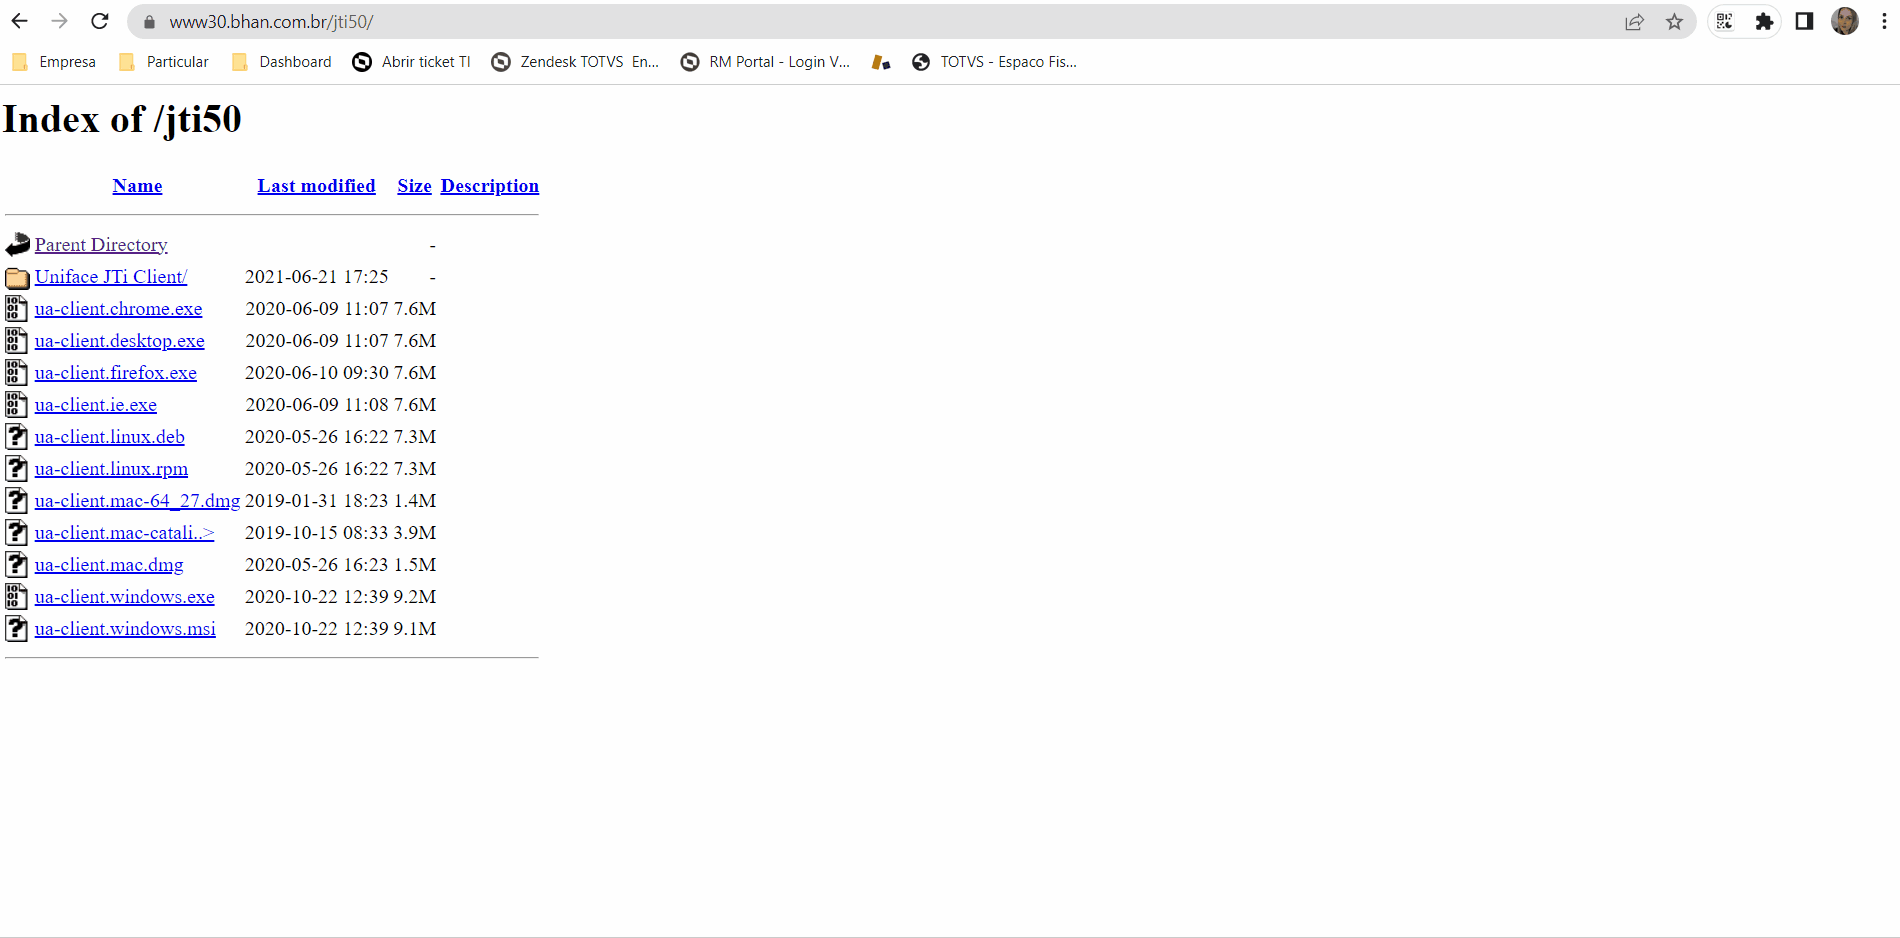The width and height of the screenshot is (1900, 938).
Task: Download ua-client.mac-catali..> file
Action: 125,533
